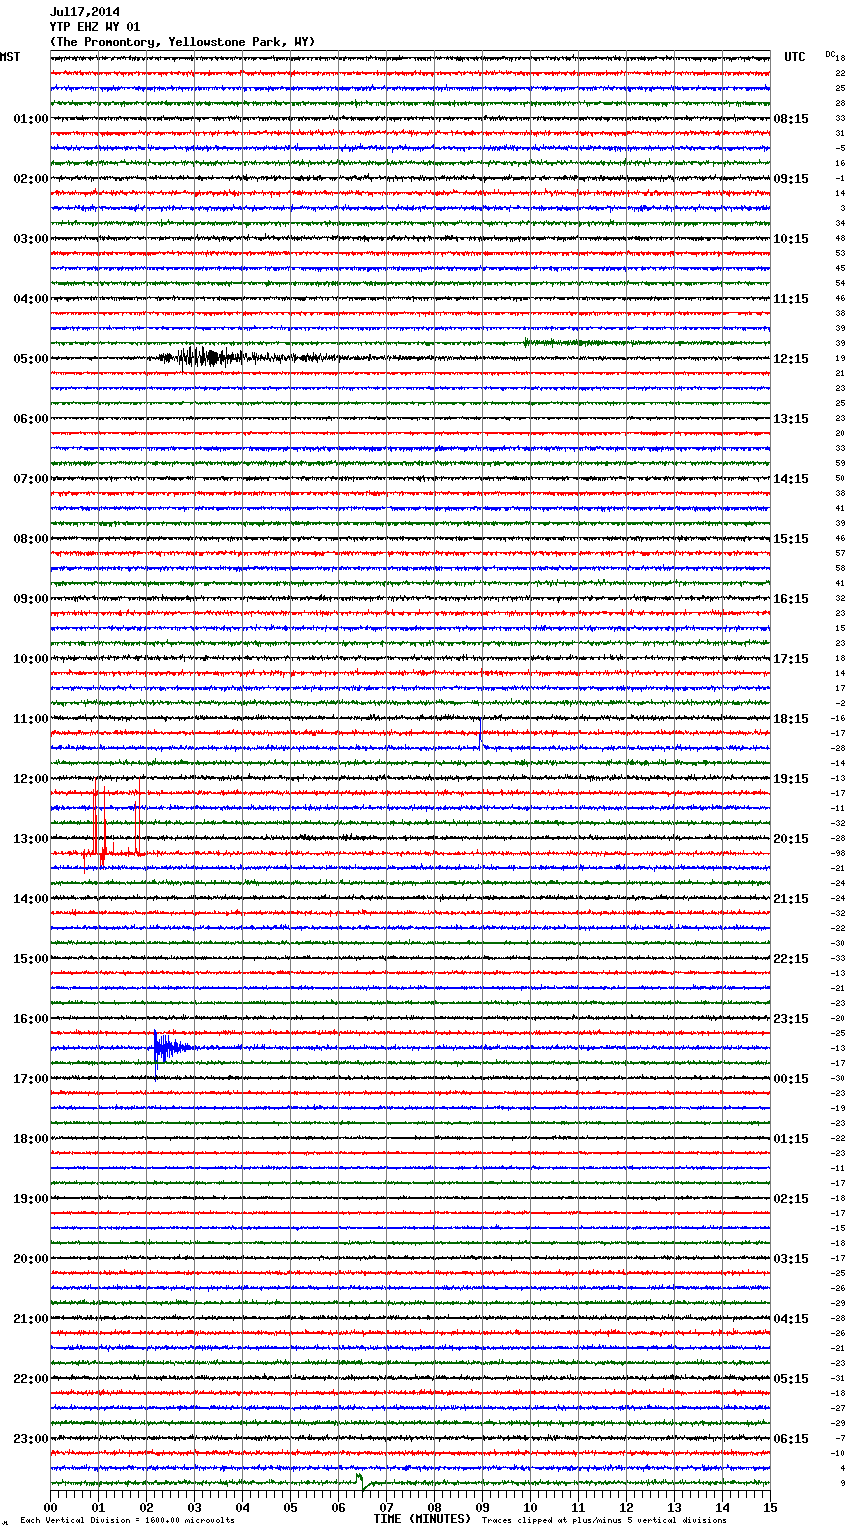
Task: Click the 17:15 UTC time label
Action: coord(791,659)
